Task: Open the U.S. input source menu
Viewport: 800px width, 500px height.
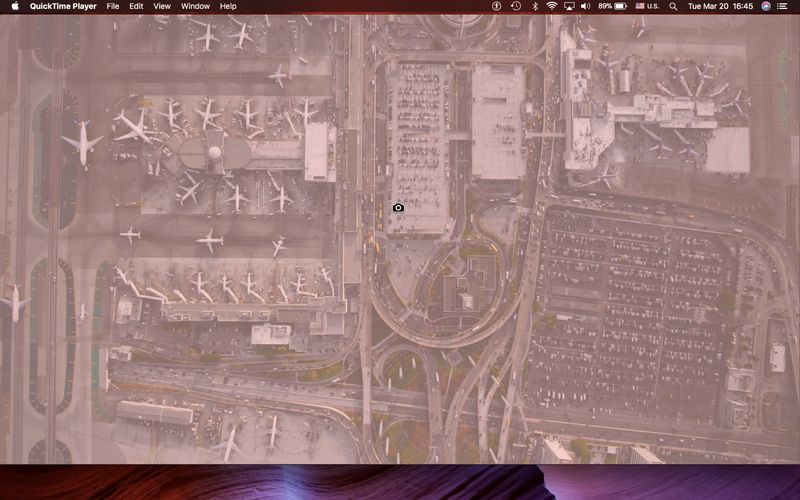Action: (x=647, y=6)
